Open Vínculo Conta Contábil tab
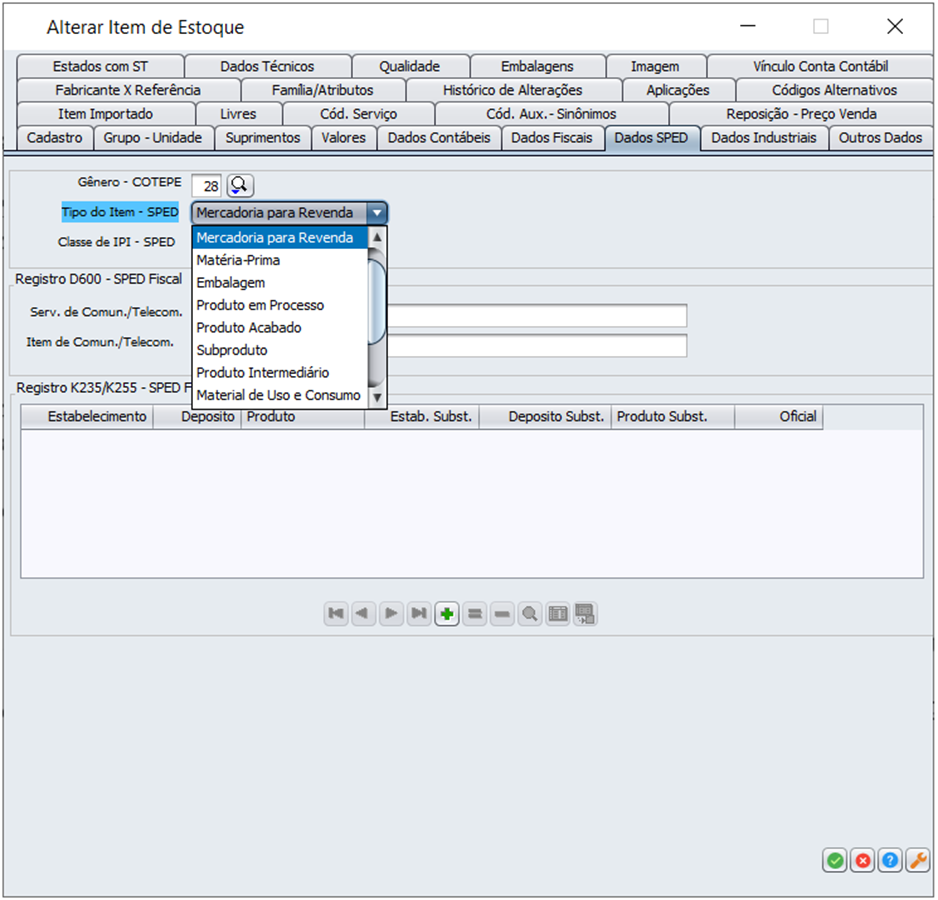 pos(820,66)
